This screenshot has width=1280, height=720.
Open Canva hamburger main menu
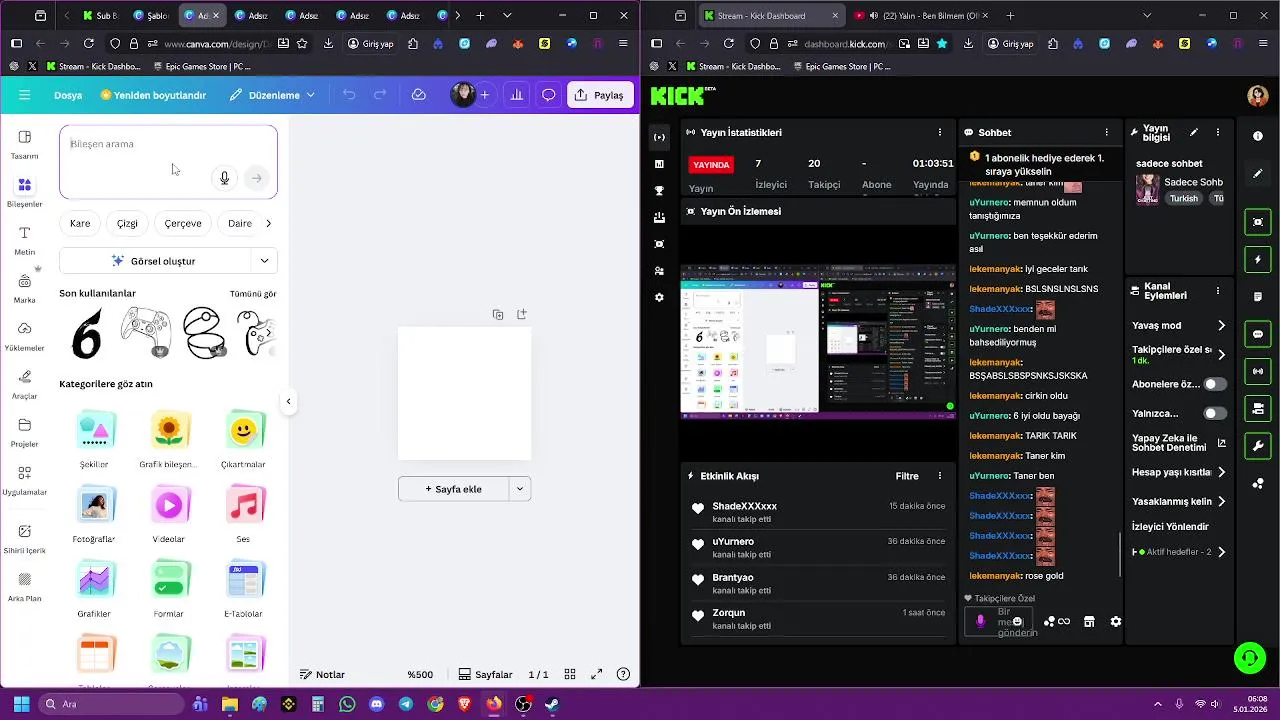[x=25, y=95]
